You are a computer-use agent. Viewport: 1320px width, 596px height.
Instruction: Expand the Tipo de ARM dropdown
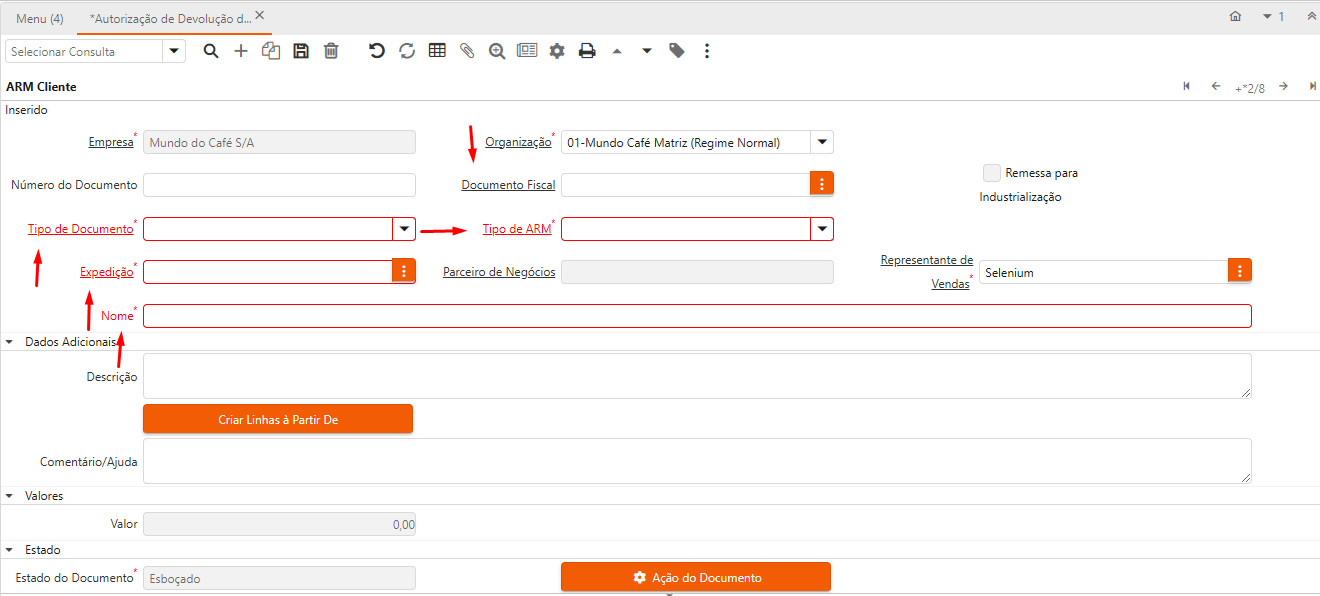click(822, 229)
